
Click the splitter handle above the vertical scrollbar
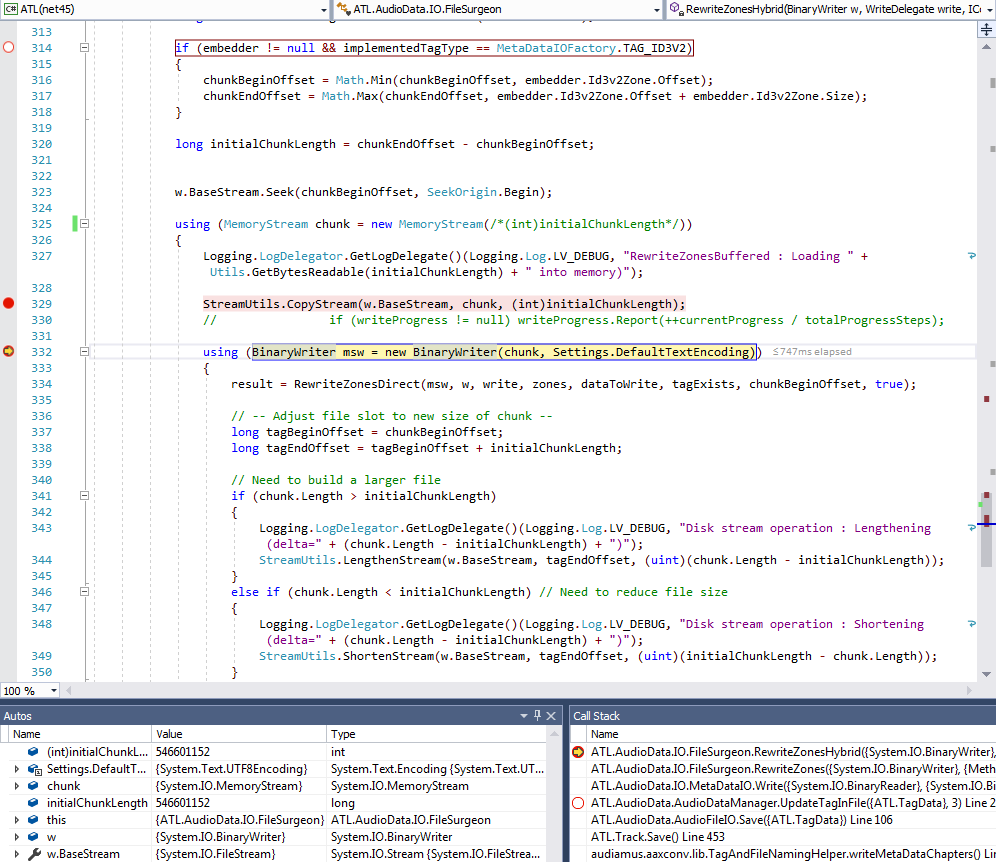[x=985, y=30]
